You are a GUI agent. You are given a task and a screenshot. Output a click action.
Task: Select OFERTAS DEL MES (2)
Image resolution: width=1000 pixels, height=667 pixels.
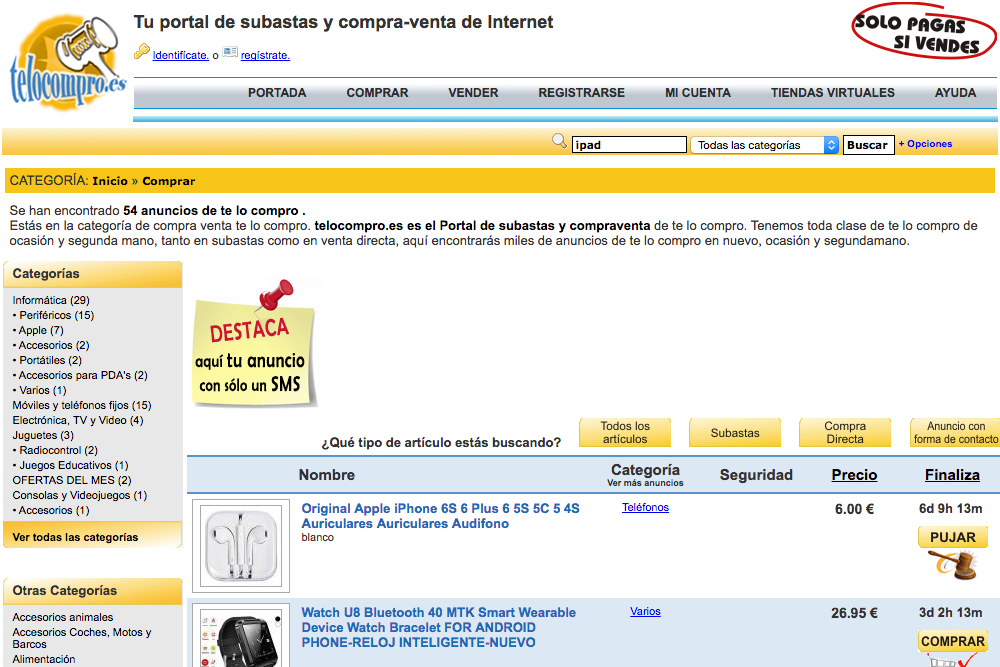pyautogui.click(x=71, y=480)
